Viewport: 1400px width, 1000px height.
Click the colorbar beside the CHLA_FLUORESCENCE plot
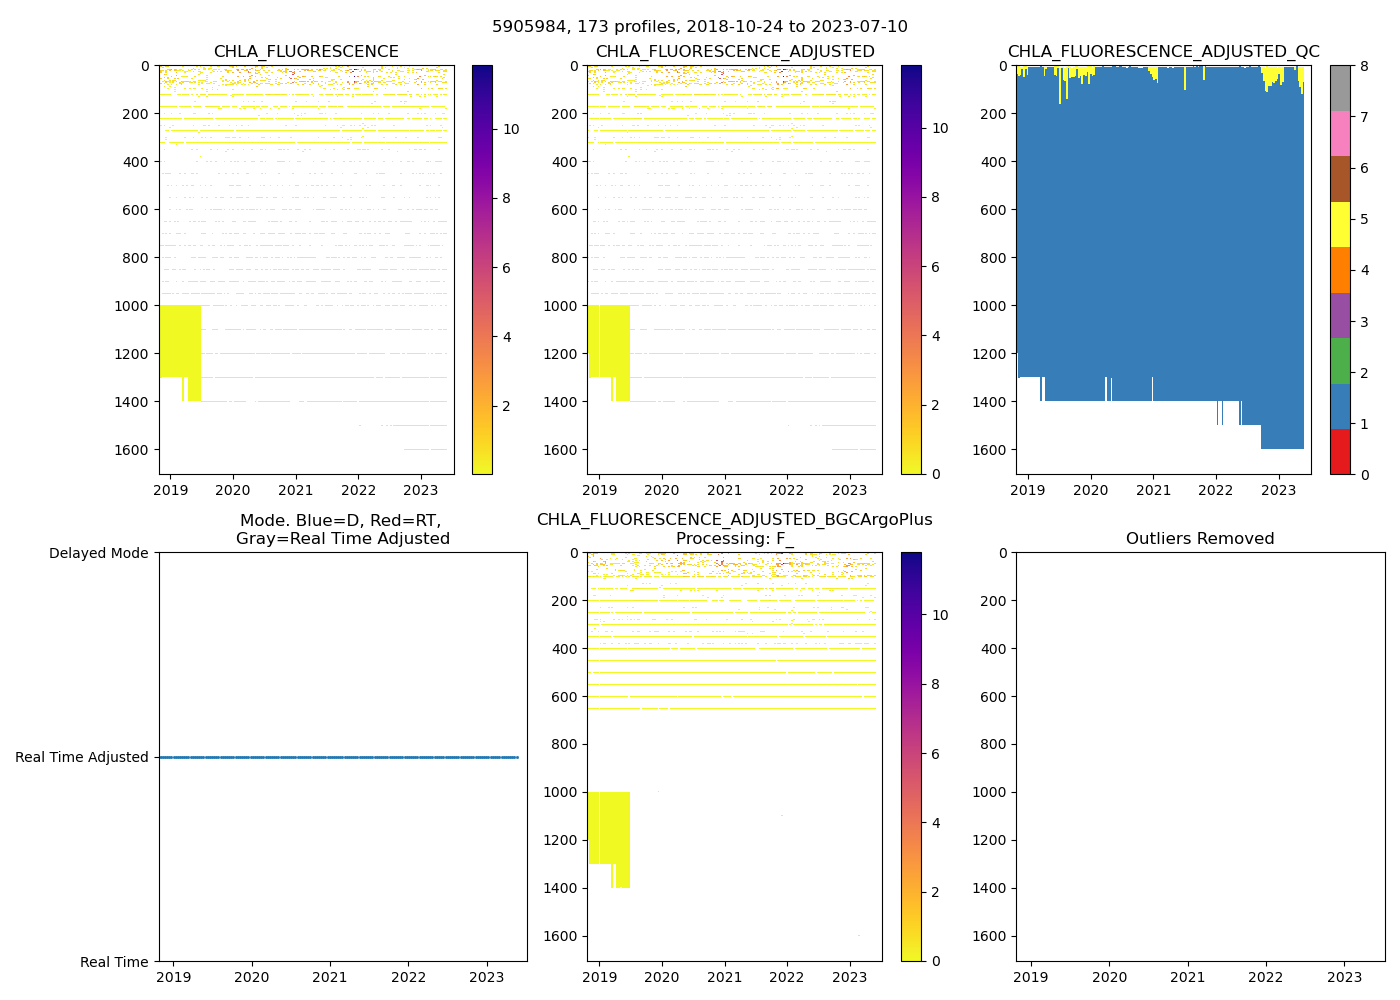pos(481,270)
